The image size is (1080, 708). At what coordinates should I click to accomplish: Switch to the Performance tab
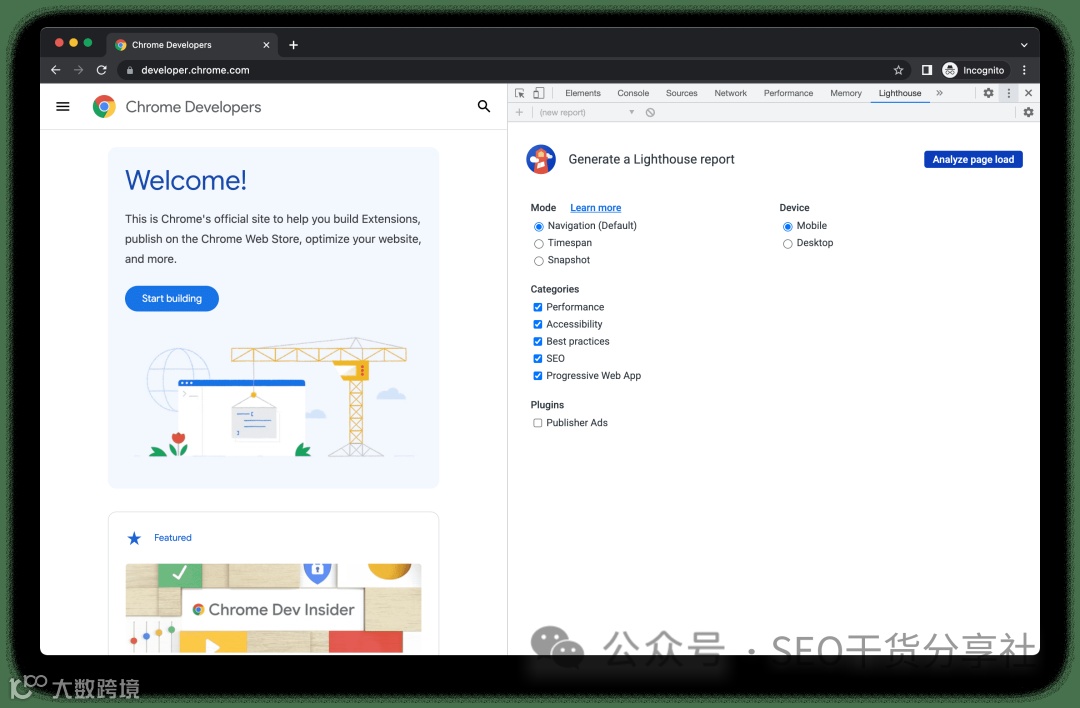tap(788, 93)
